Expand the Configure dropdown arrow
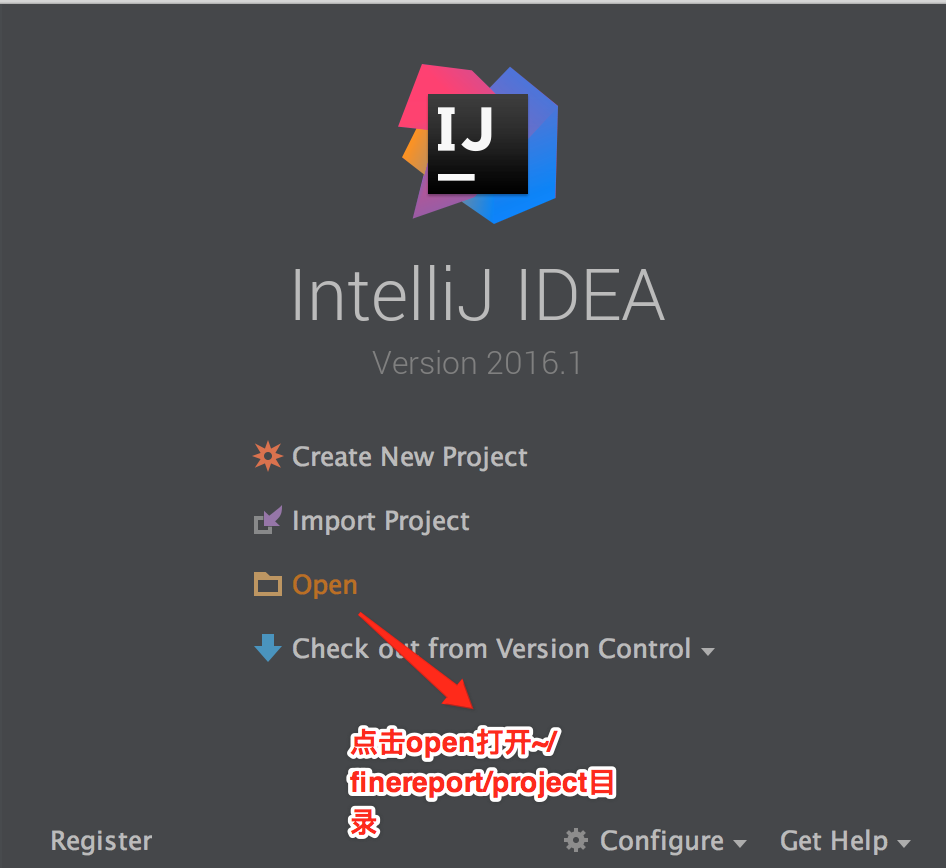 (x=740, y=843)
